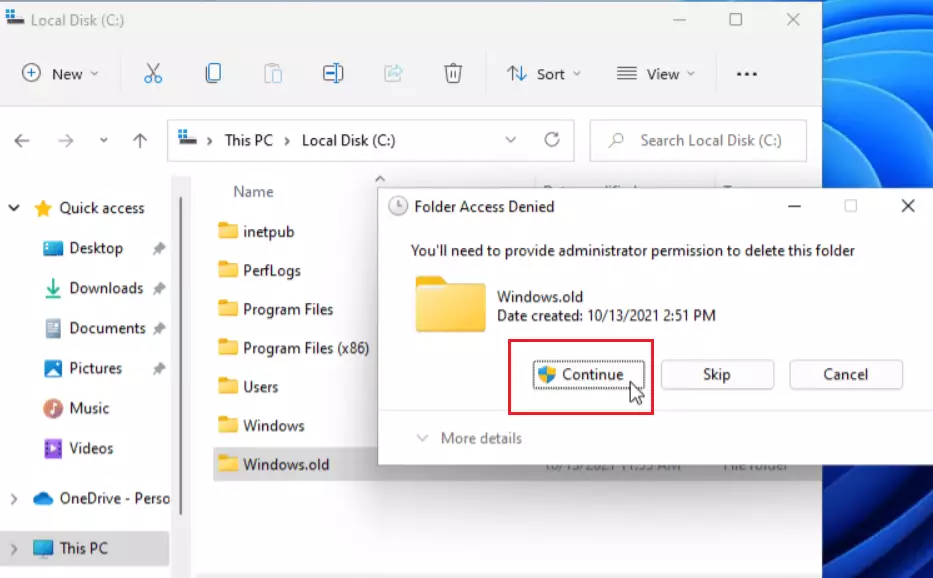Click the Skip button
This screenshot has height=578, width=933.
pos(717,374)
